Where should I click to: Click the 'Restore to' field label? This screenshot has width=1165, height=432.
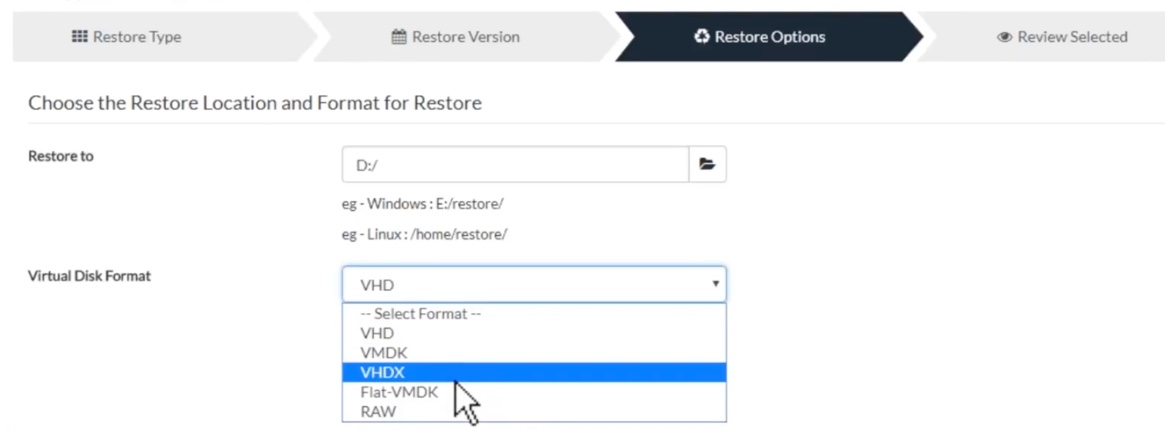pyautogui.click(x=61, y=156)
